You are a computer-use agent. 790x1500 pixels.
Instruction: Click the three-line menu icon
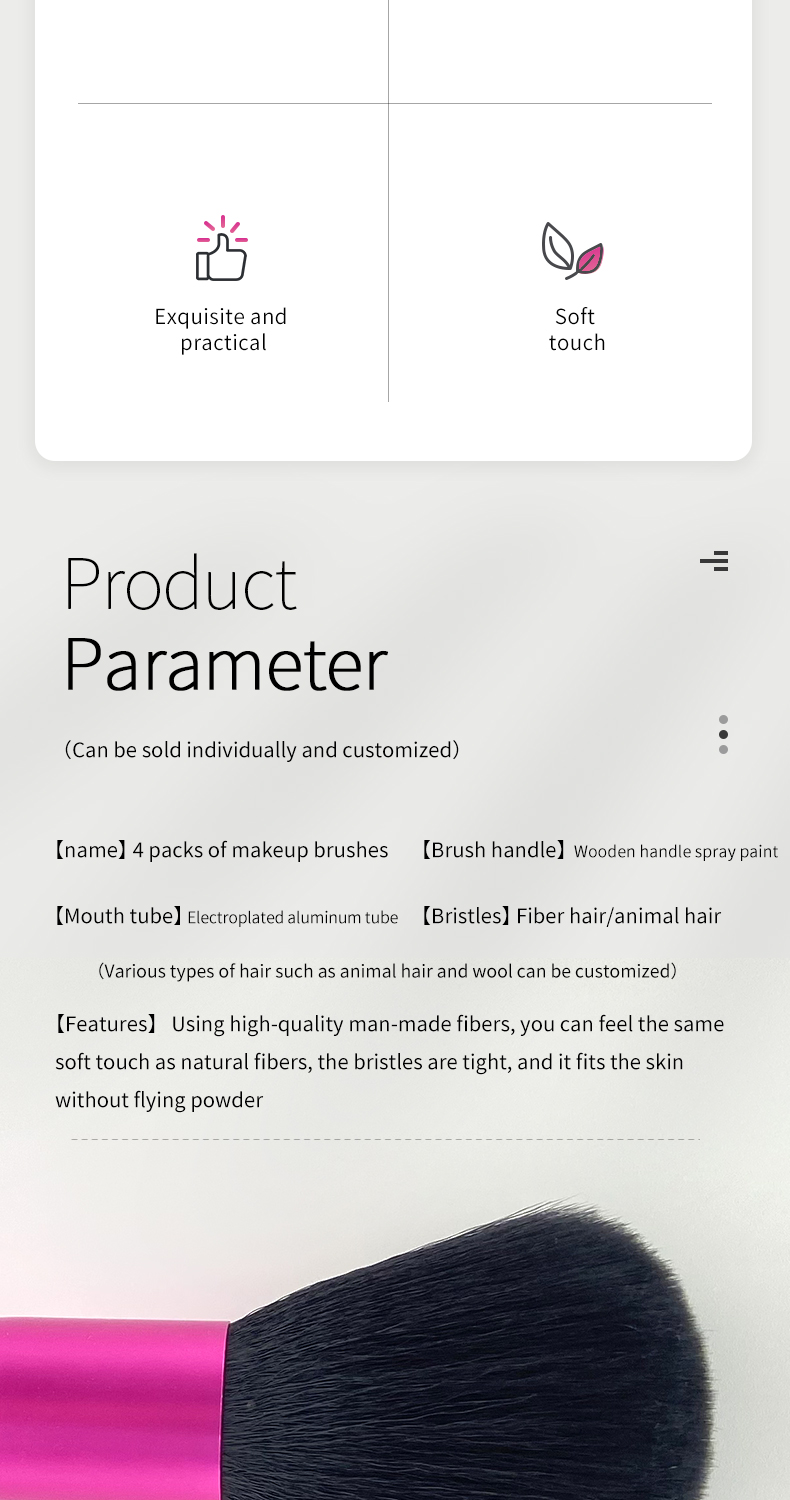pyautogui.click(x=714, y=561)
